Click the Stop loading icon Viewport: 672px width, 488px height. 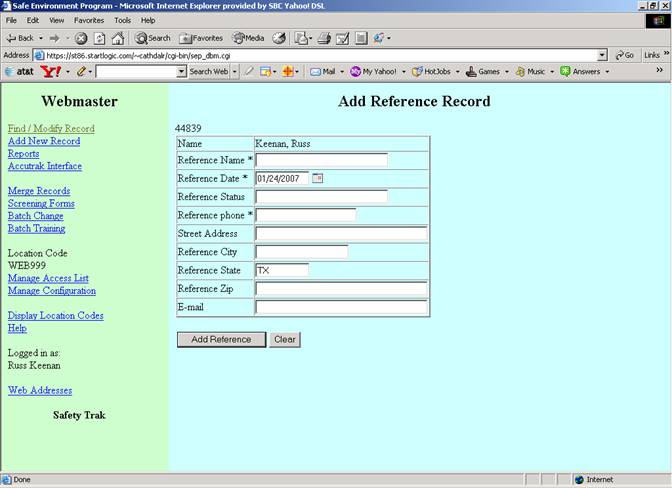click(x=81, y=38)
